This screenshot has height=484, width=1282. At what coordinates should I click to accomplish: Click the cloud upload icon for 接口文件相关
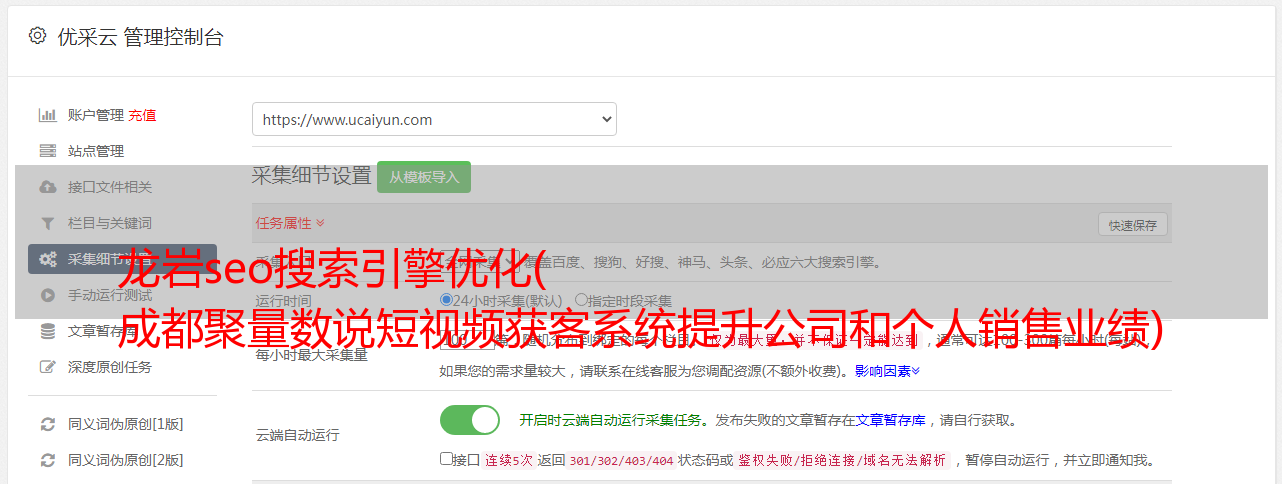47,187
